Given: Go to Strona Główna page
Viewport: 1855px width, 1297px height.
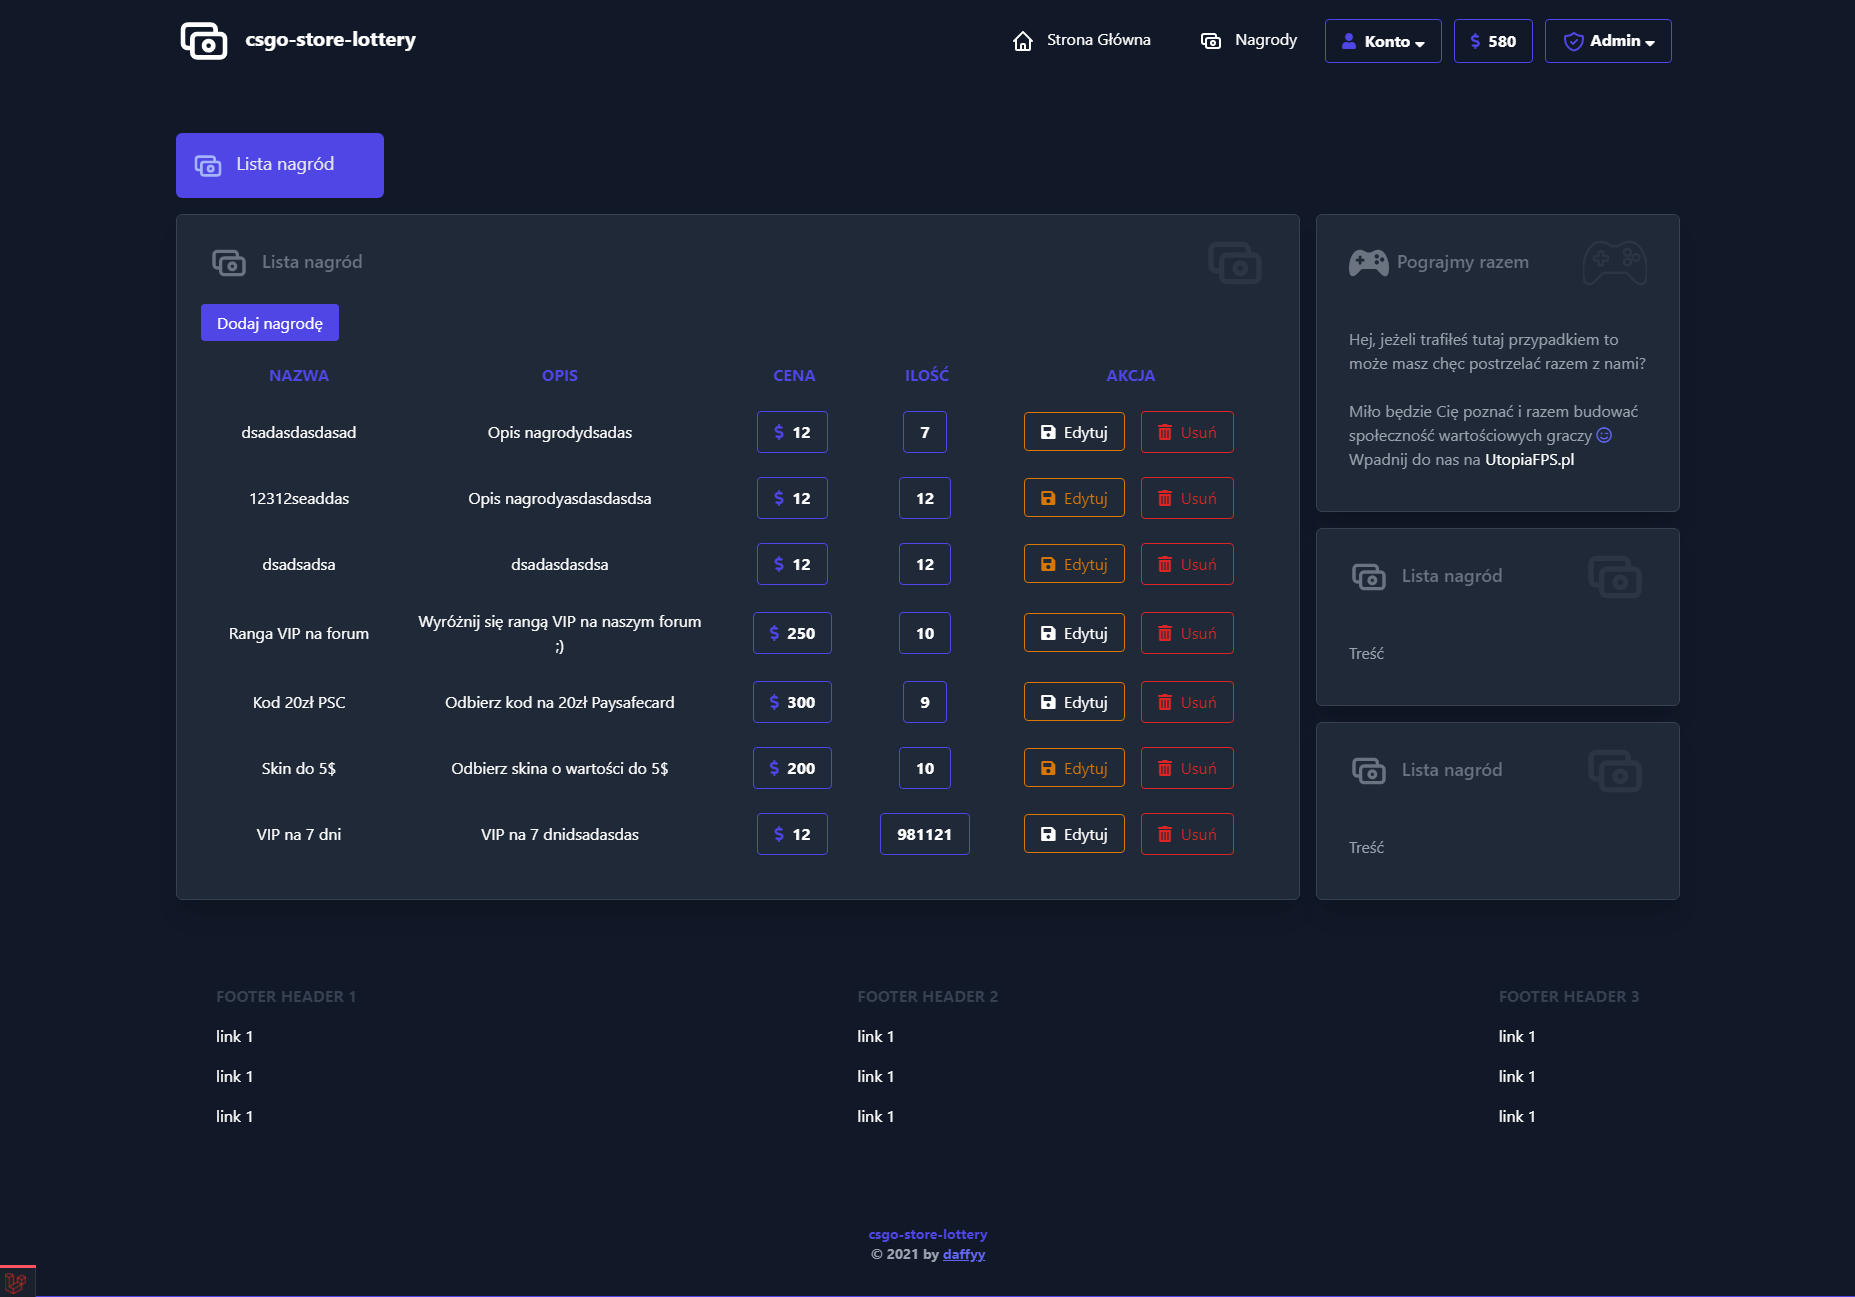Looking at the screenshot, I should tap(1081, 40).
